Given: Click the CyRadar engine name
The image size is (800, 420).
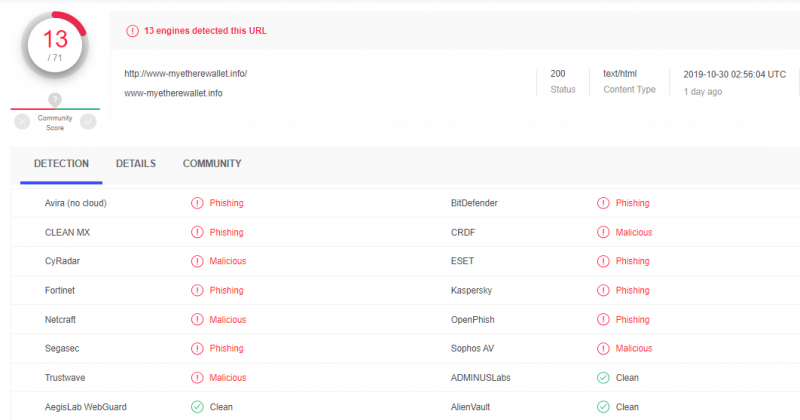Looking at the screenshot, I should [62, 261].
